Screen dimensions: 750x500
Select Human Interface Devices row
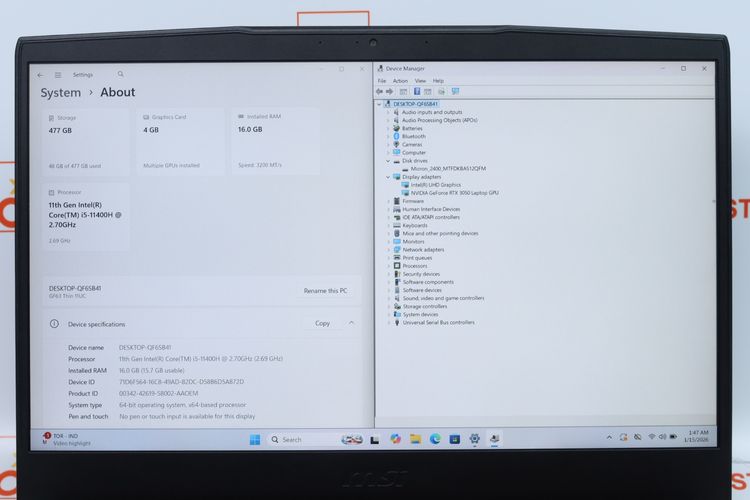(x=431, y=209)
